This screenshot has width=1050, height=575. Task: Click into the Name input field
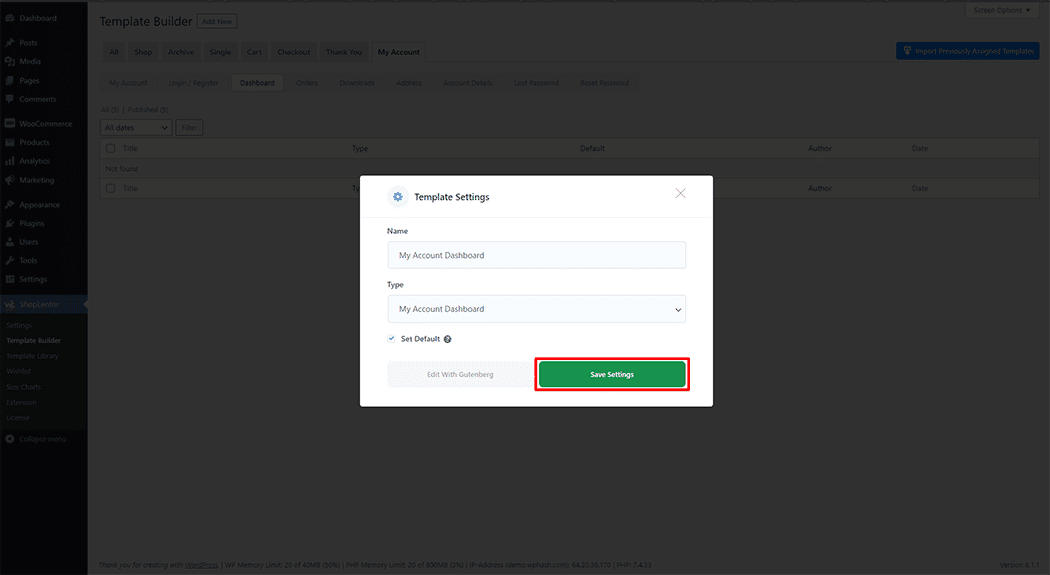click(x=536, y=255)
